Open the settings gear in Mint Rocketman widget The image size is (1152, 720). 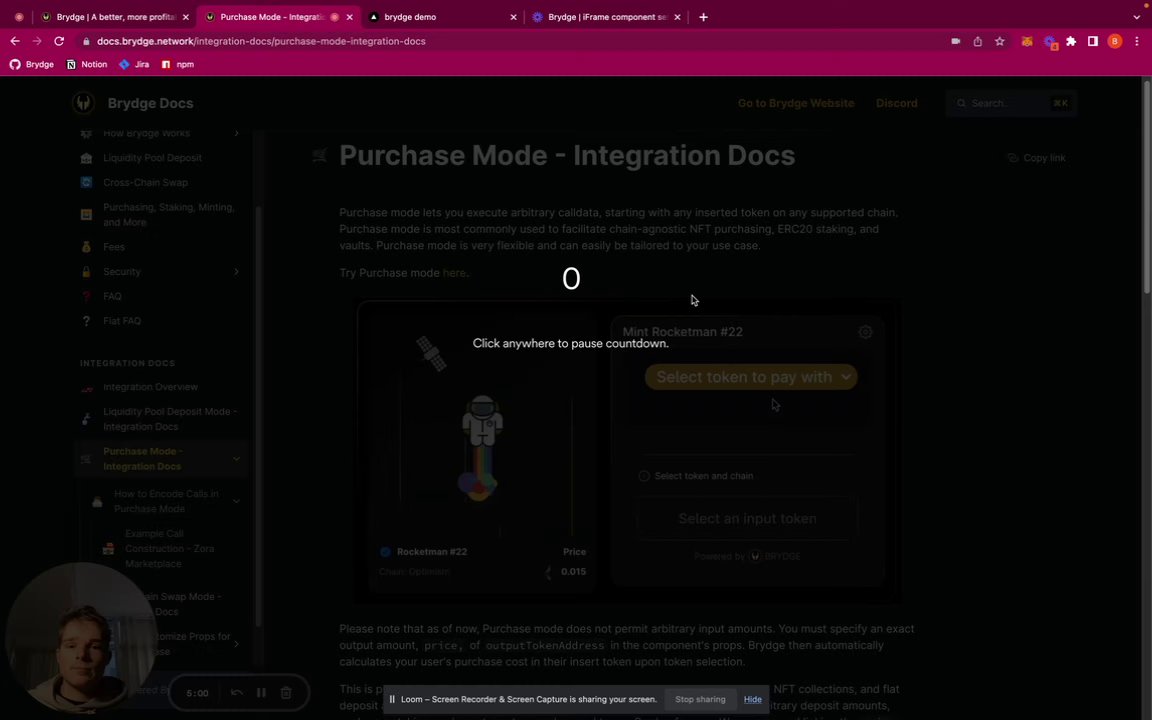(x=865, y=332)
